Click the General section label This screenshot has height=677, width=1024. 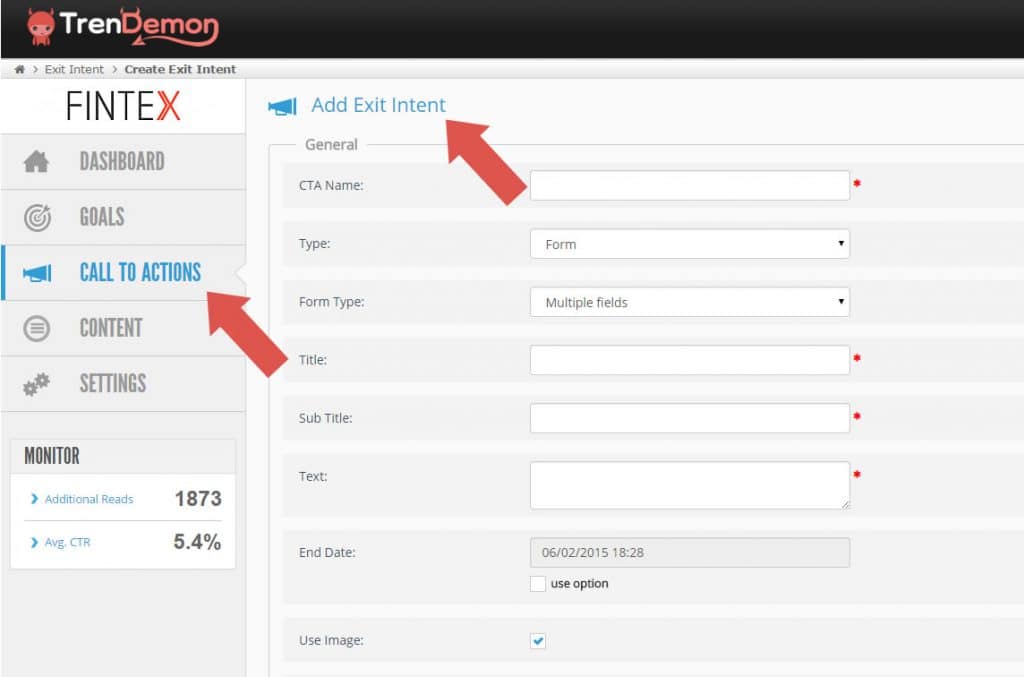(331, 144)
